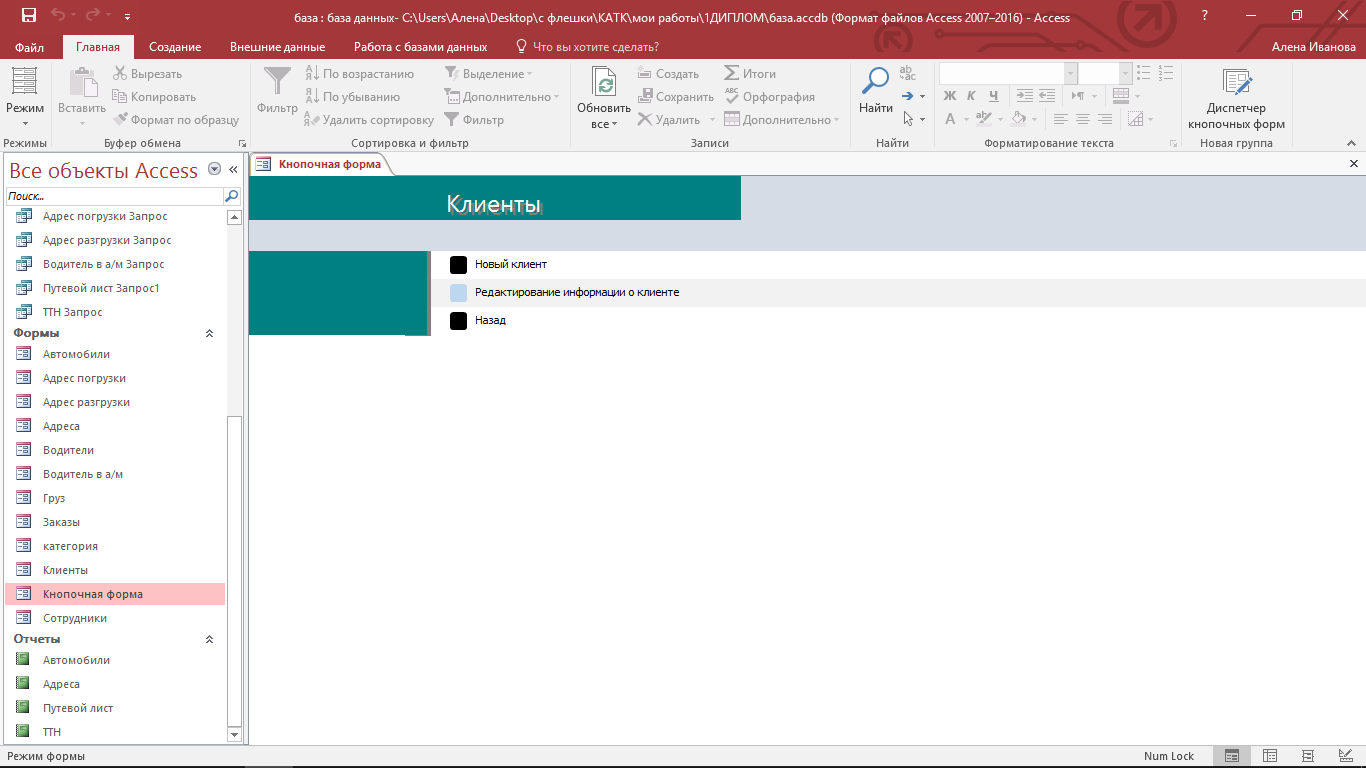Open Выделение dropdown
1366x768 pixels.
point(488,74)
